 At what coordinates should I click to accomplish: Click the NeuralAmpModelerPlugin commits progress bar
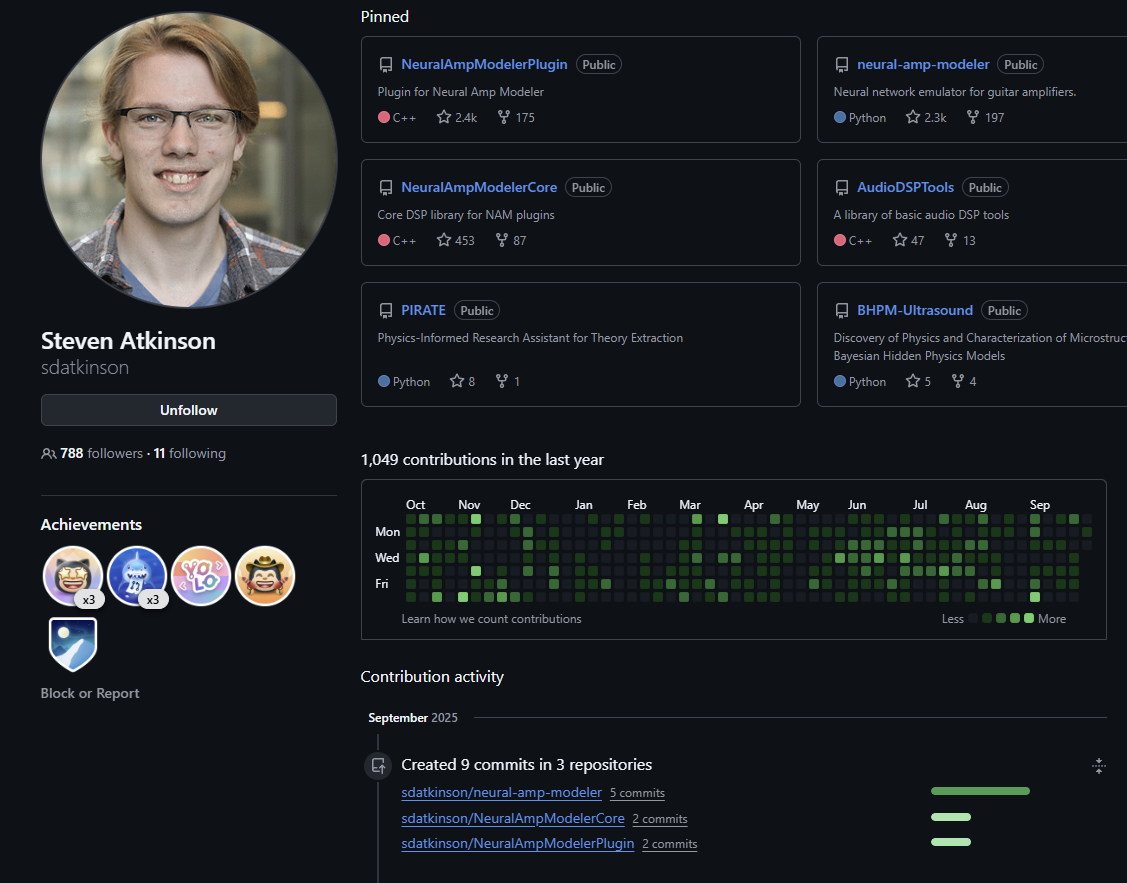pos(950,842)
